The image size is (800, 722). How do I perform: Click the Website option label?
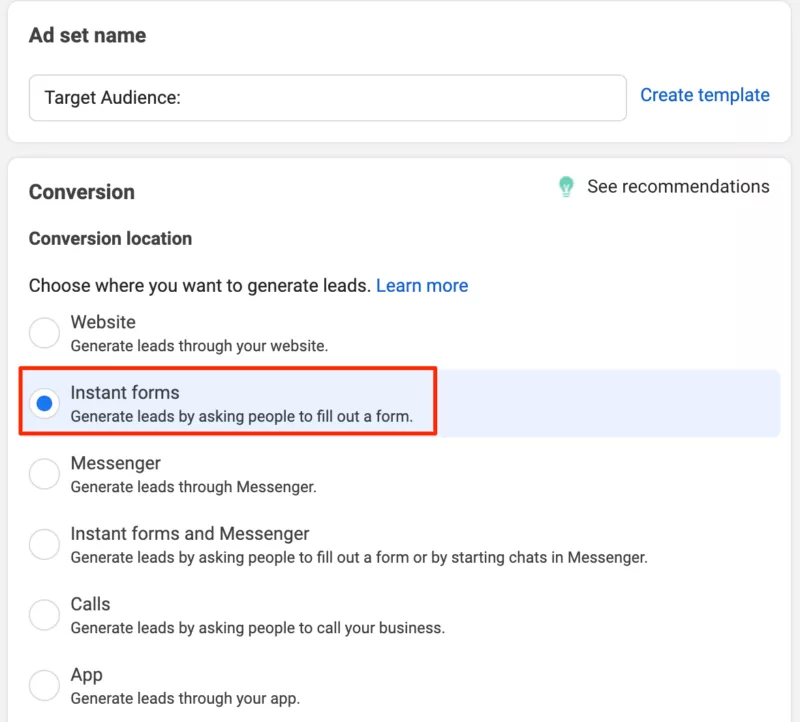[102, 322]
